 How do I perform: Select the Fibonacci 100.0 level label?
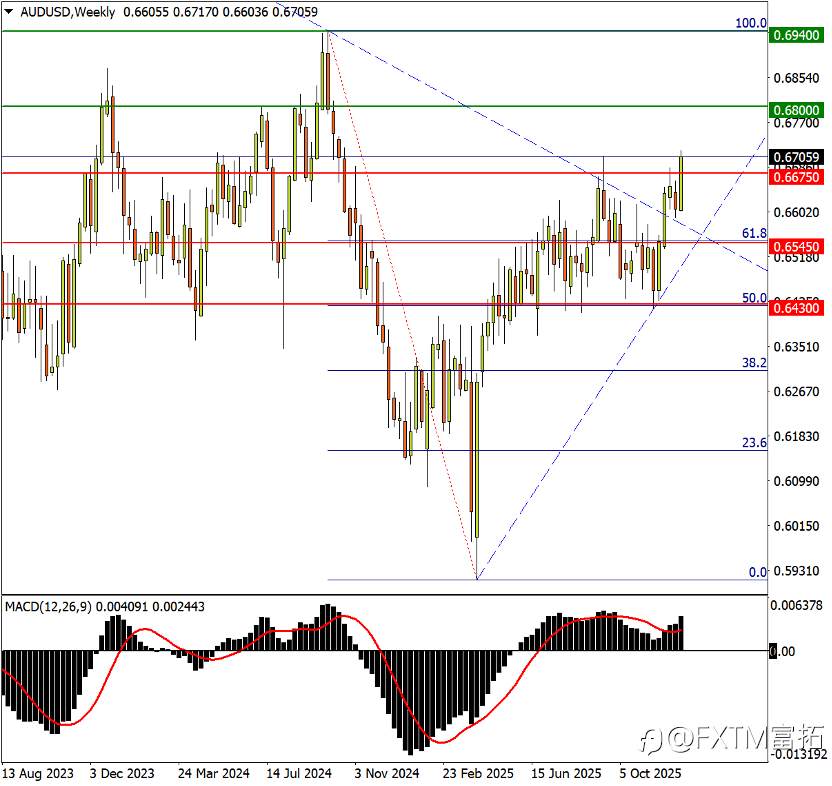tap(751, 23)
